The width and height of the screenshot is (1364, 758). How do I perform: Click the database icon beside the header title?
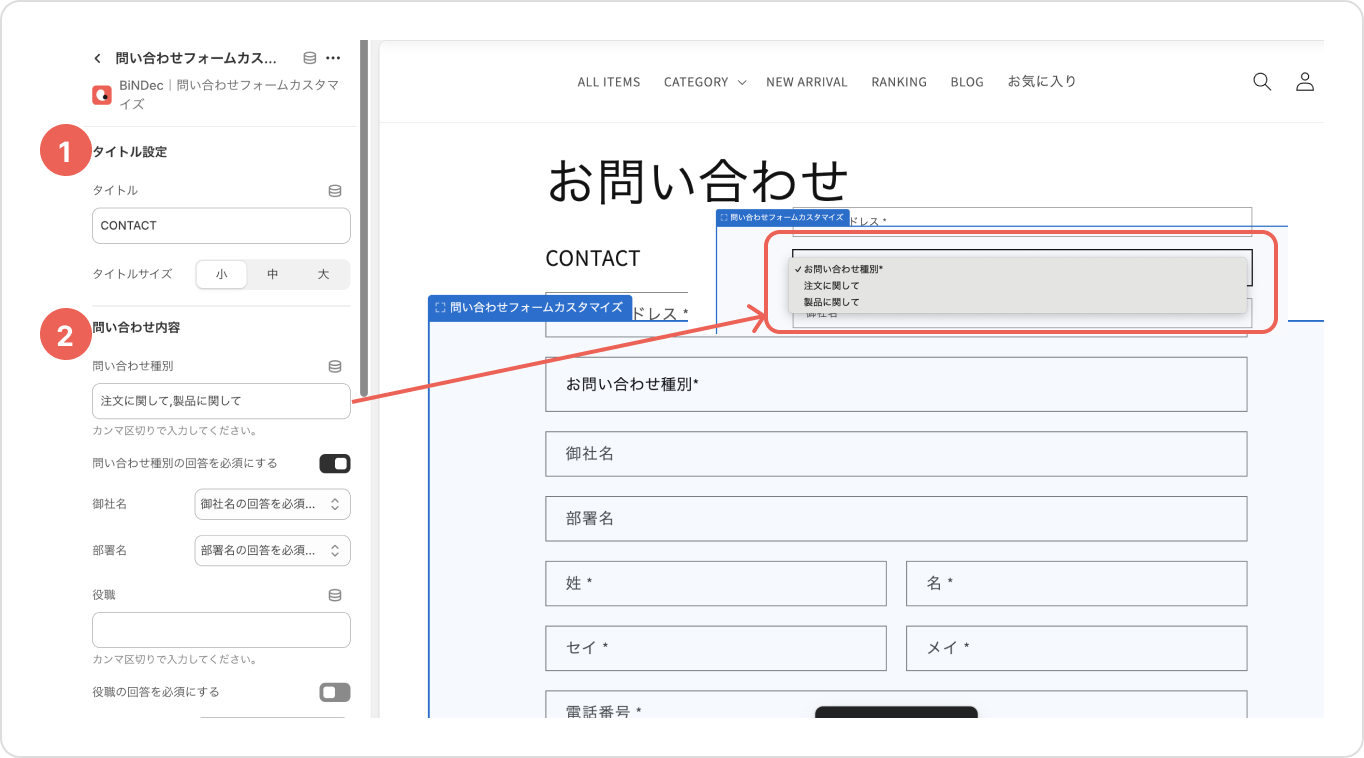point(310,58)
